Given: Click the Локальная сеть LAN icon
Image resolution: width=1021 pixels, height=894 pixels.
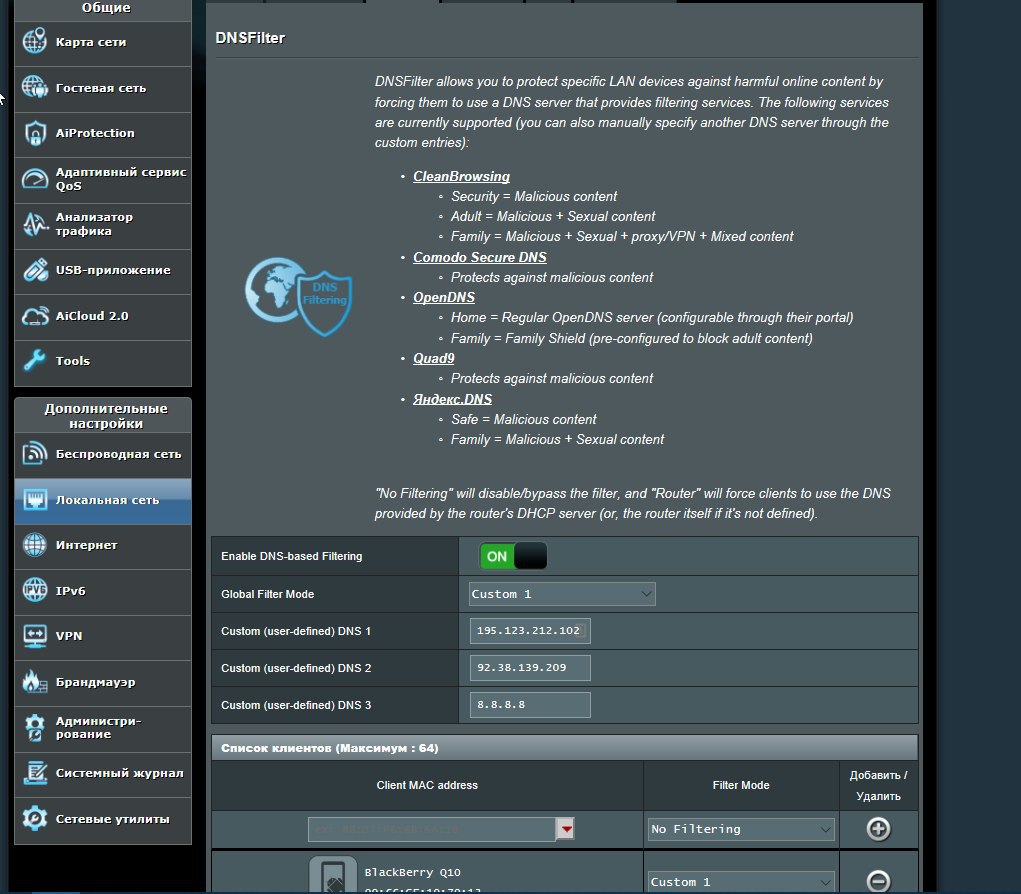Looking at the screenshot, I should 35,500.
